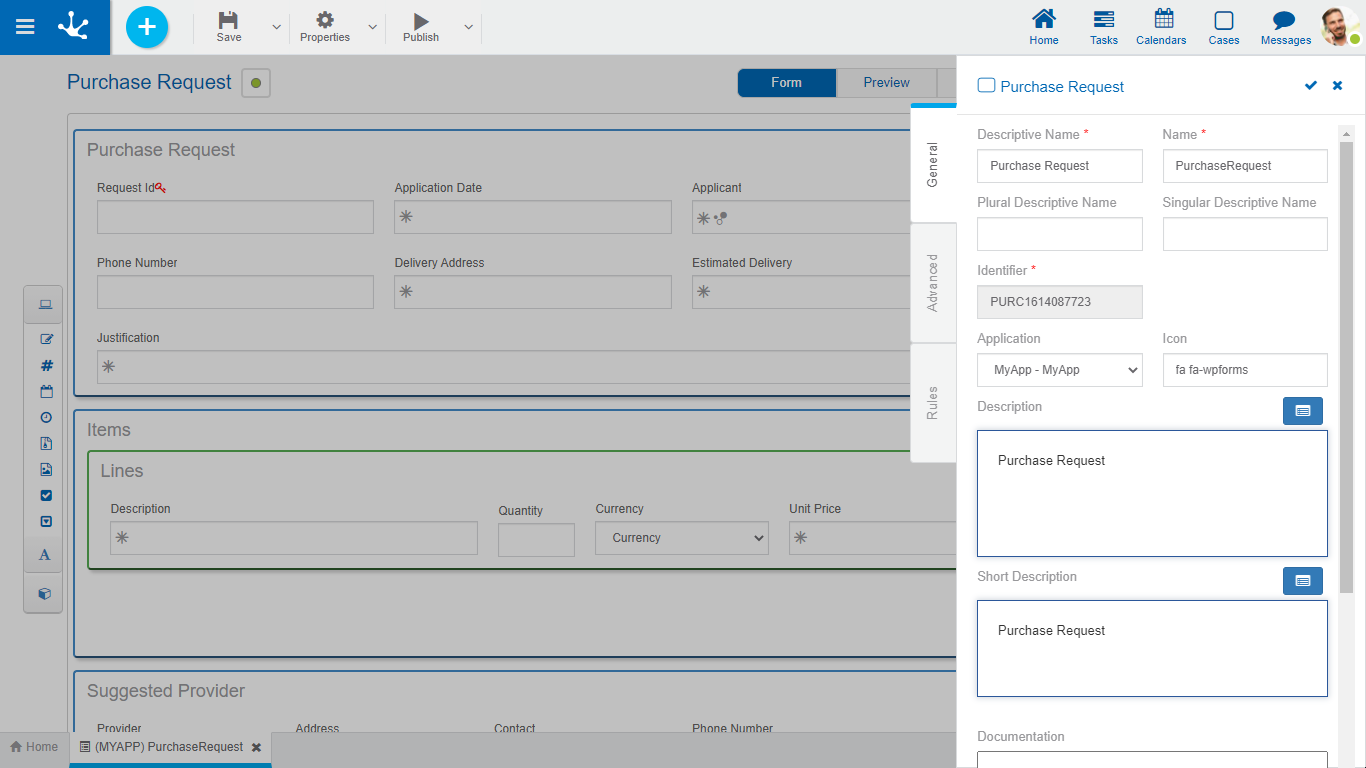Select the Rules properties tab
This screenshot has width=1366, height=768.
(x=933, y=402)
